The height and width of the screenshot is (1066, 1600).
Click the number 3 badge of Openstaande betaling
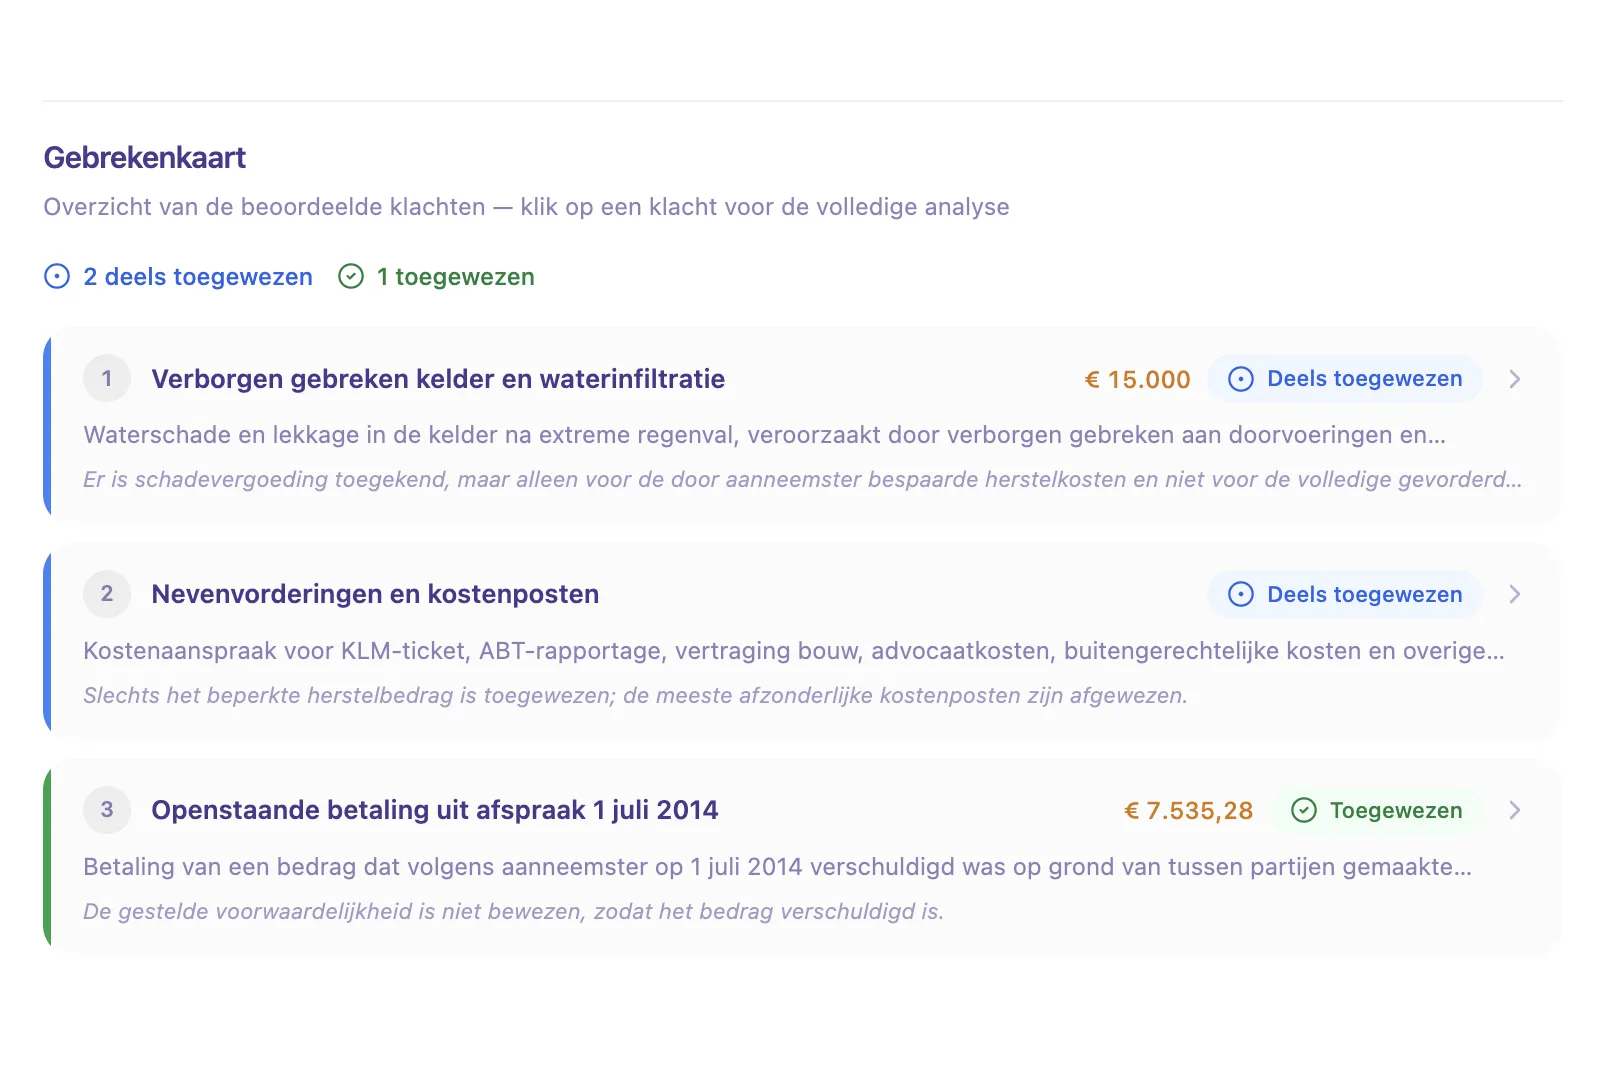click(x=107, y=810)
